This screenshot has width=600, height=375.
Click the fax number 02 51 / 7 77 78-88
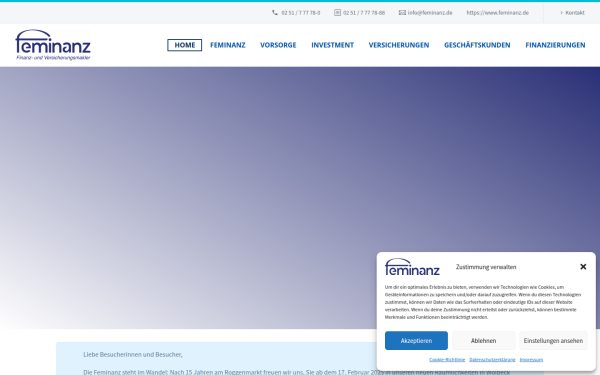click(364, 13)
